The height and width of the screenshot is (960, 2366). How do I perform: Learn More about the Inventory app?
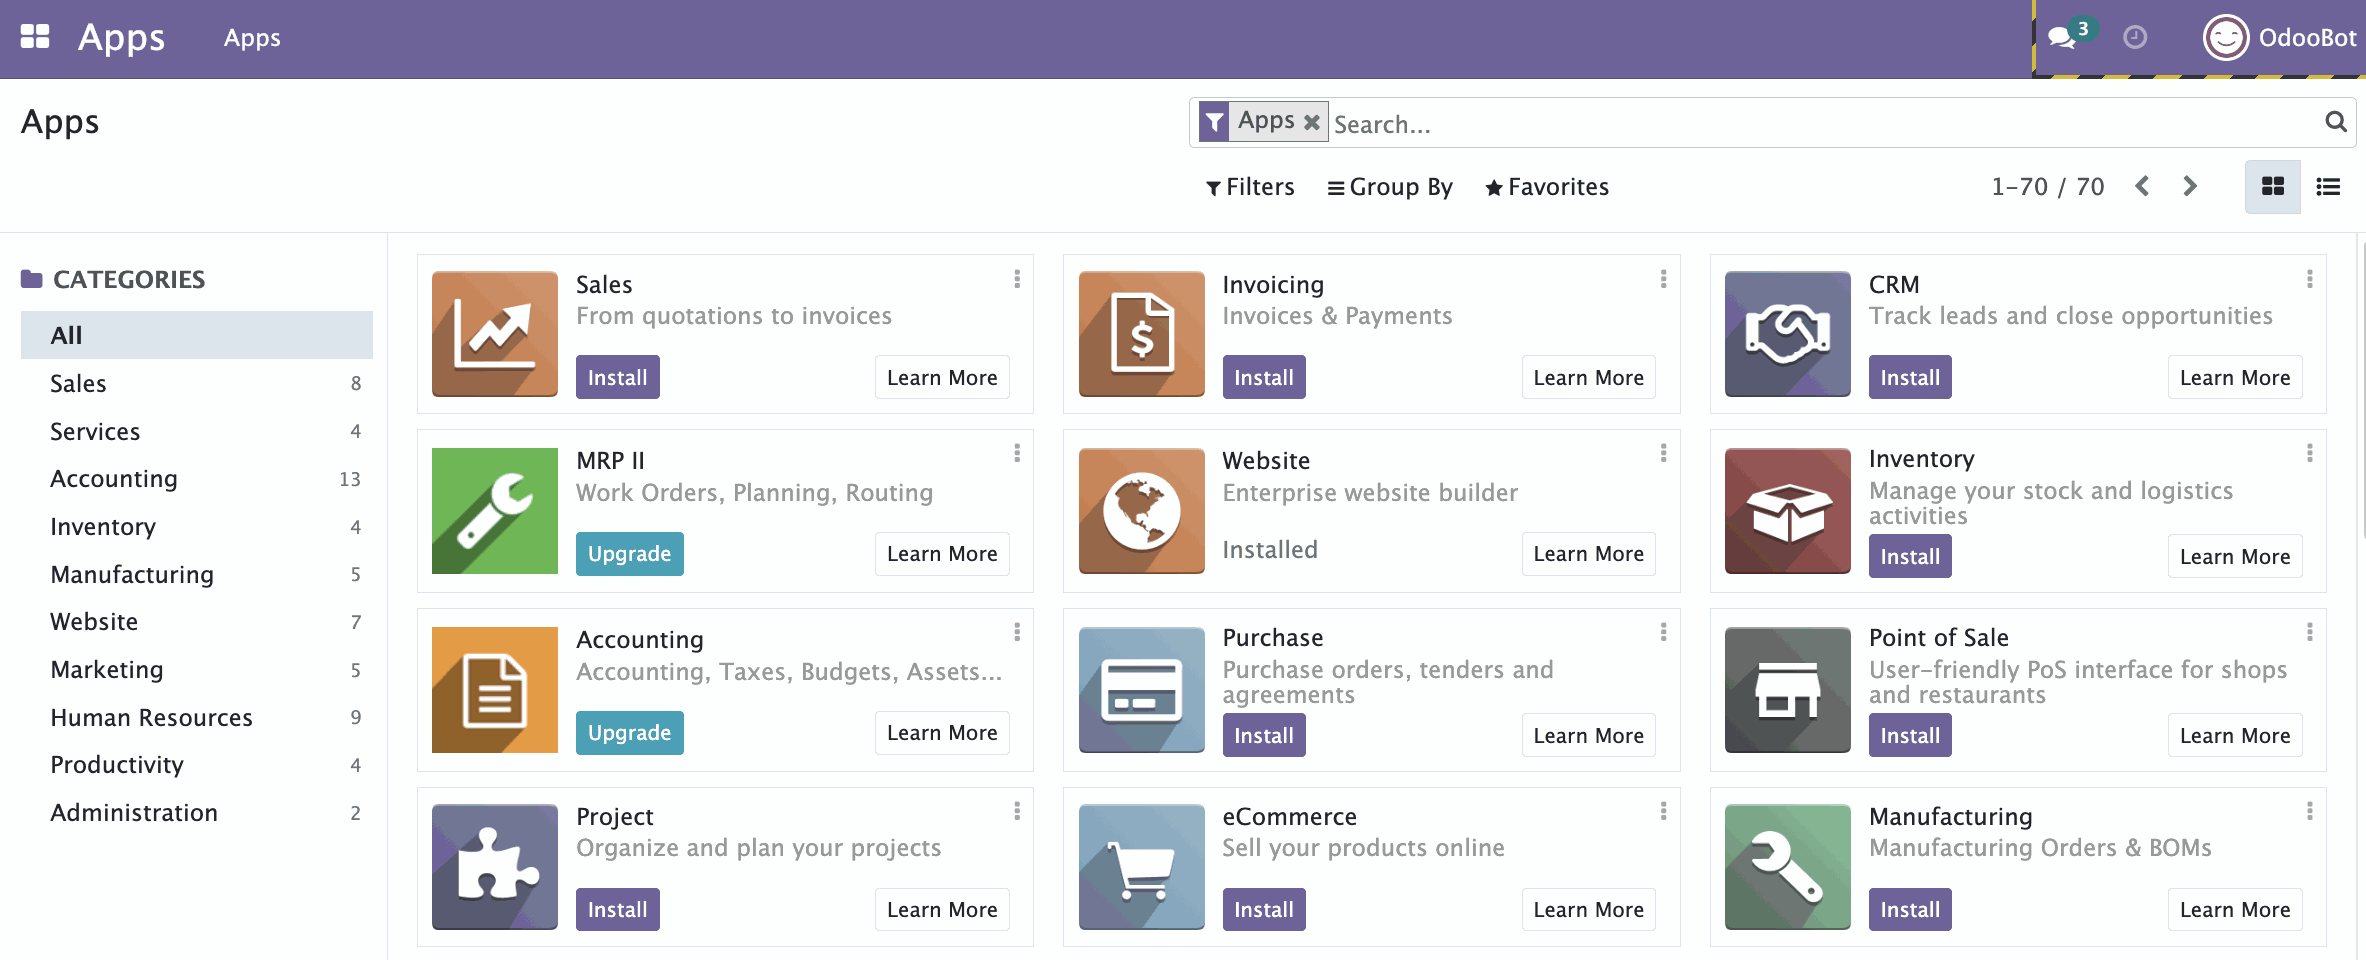tap(2235, 557)
